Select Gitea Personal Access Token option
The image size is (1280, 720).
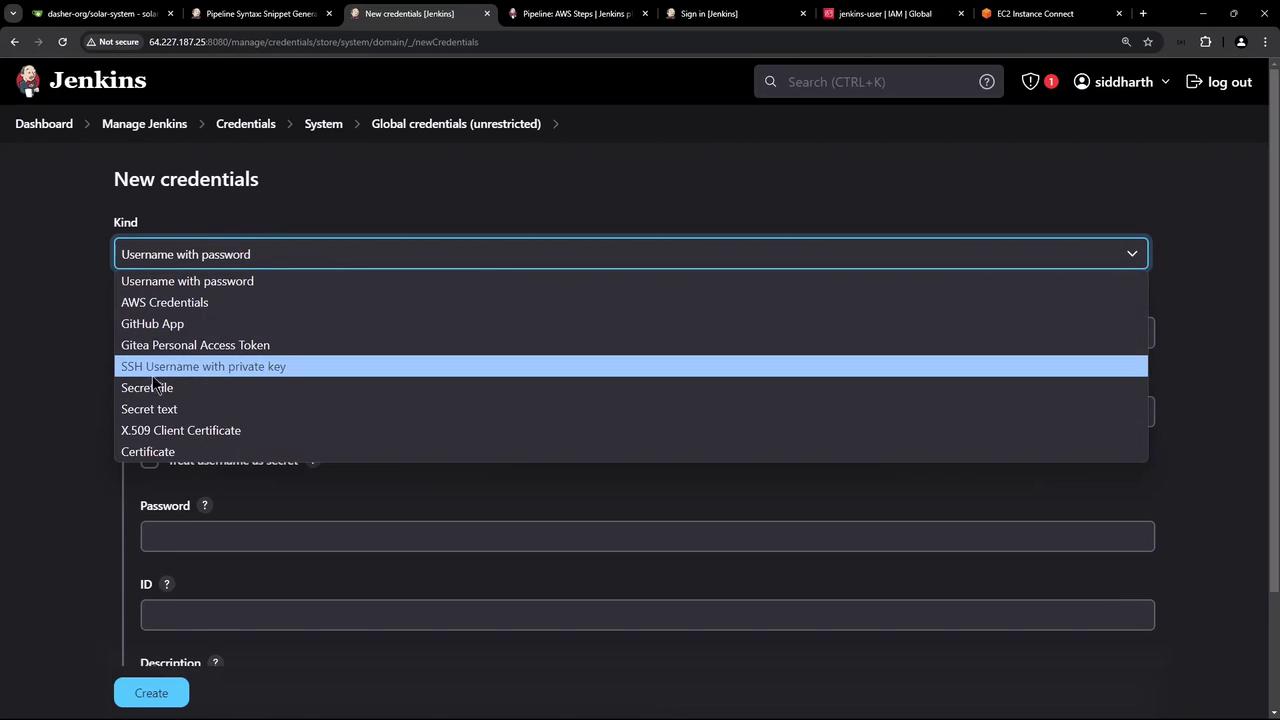point(631,345)
